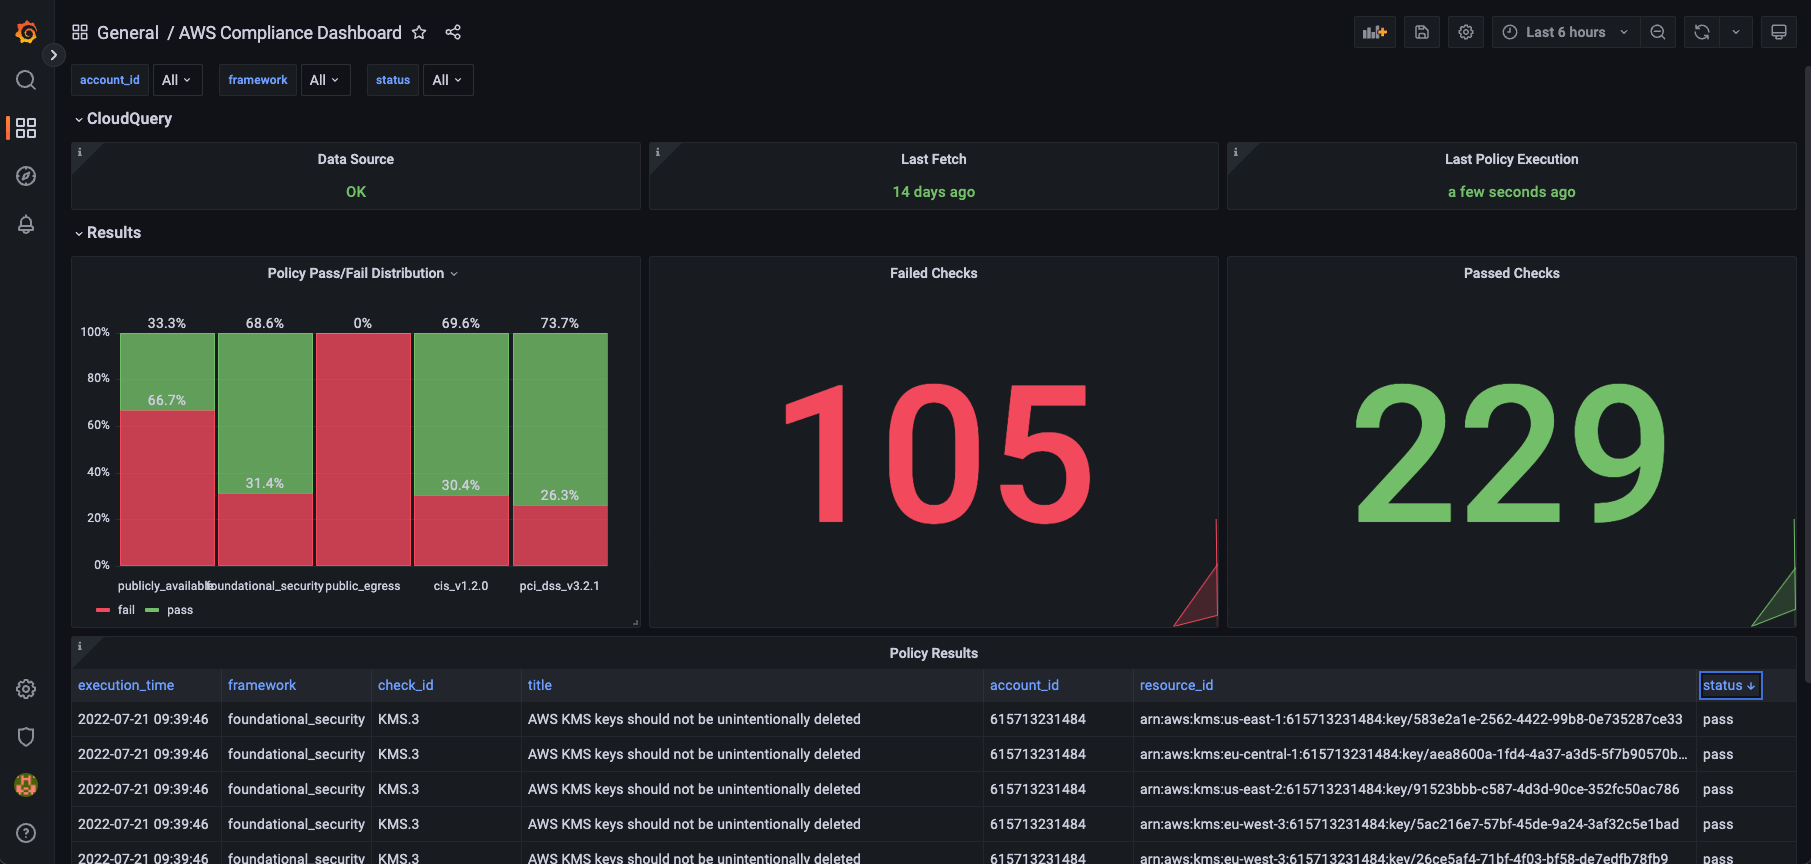Viewport: 1811px width, 864px height.
Task: Open dashboard settings gear icon
Action: pos(1466,32)
